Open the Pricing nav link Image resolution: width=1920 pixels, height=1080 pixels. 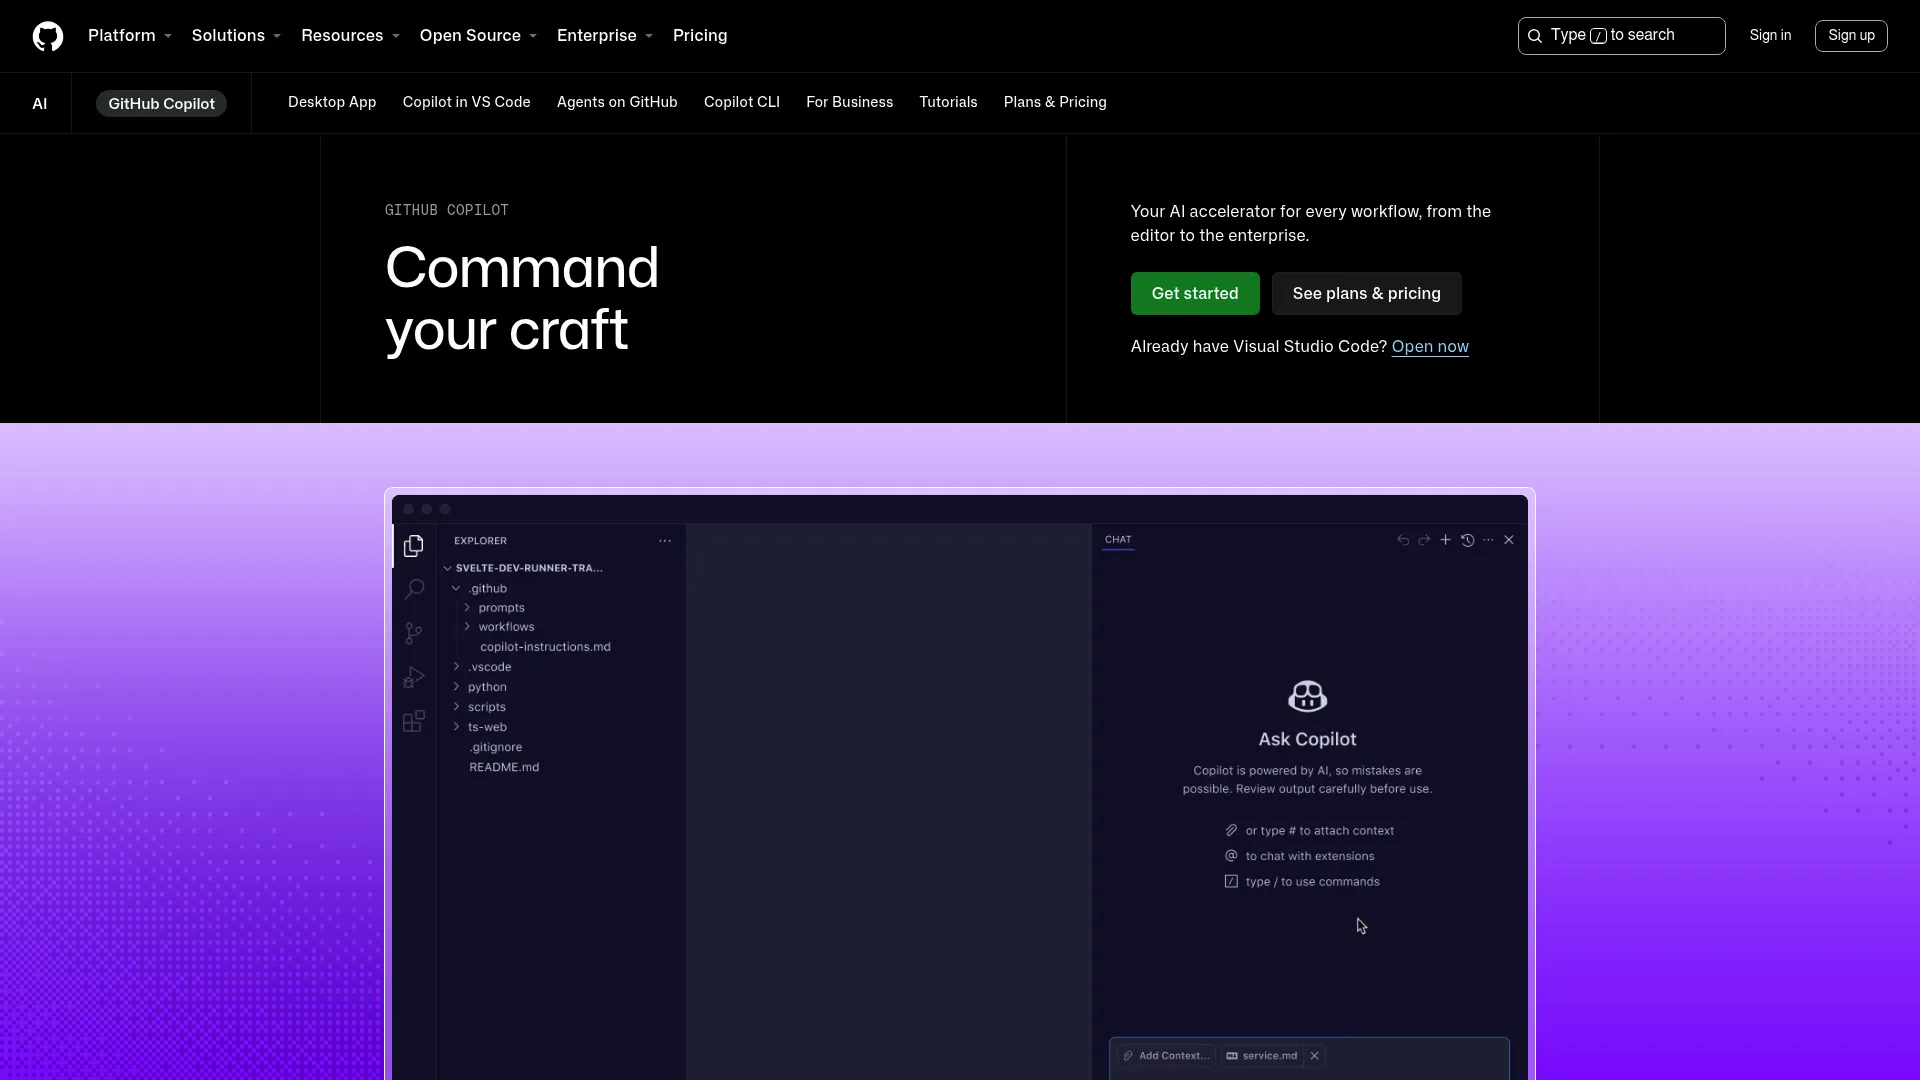pyautogui.click(x=700, y=36)
